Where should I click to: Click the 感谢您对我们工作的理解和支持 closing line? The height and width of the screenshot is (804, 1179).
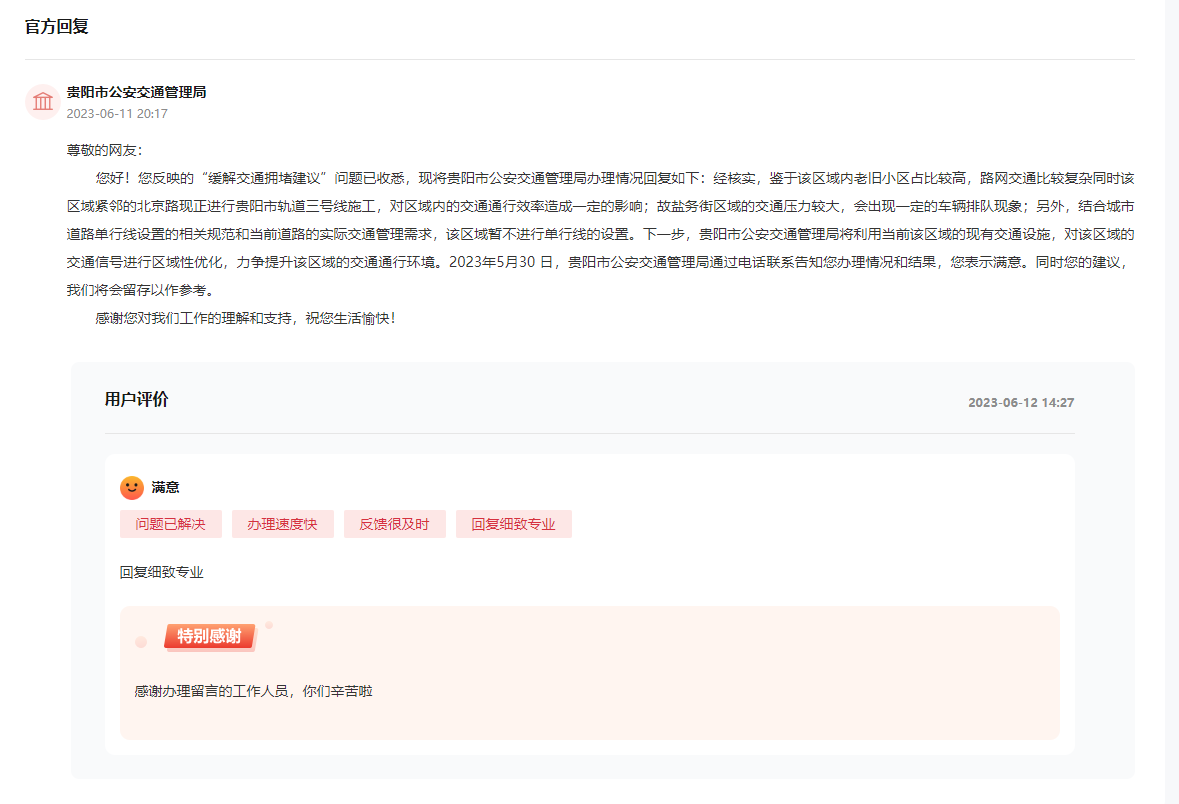(245, 319)
